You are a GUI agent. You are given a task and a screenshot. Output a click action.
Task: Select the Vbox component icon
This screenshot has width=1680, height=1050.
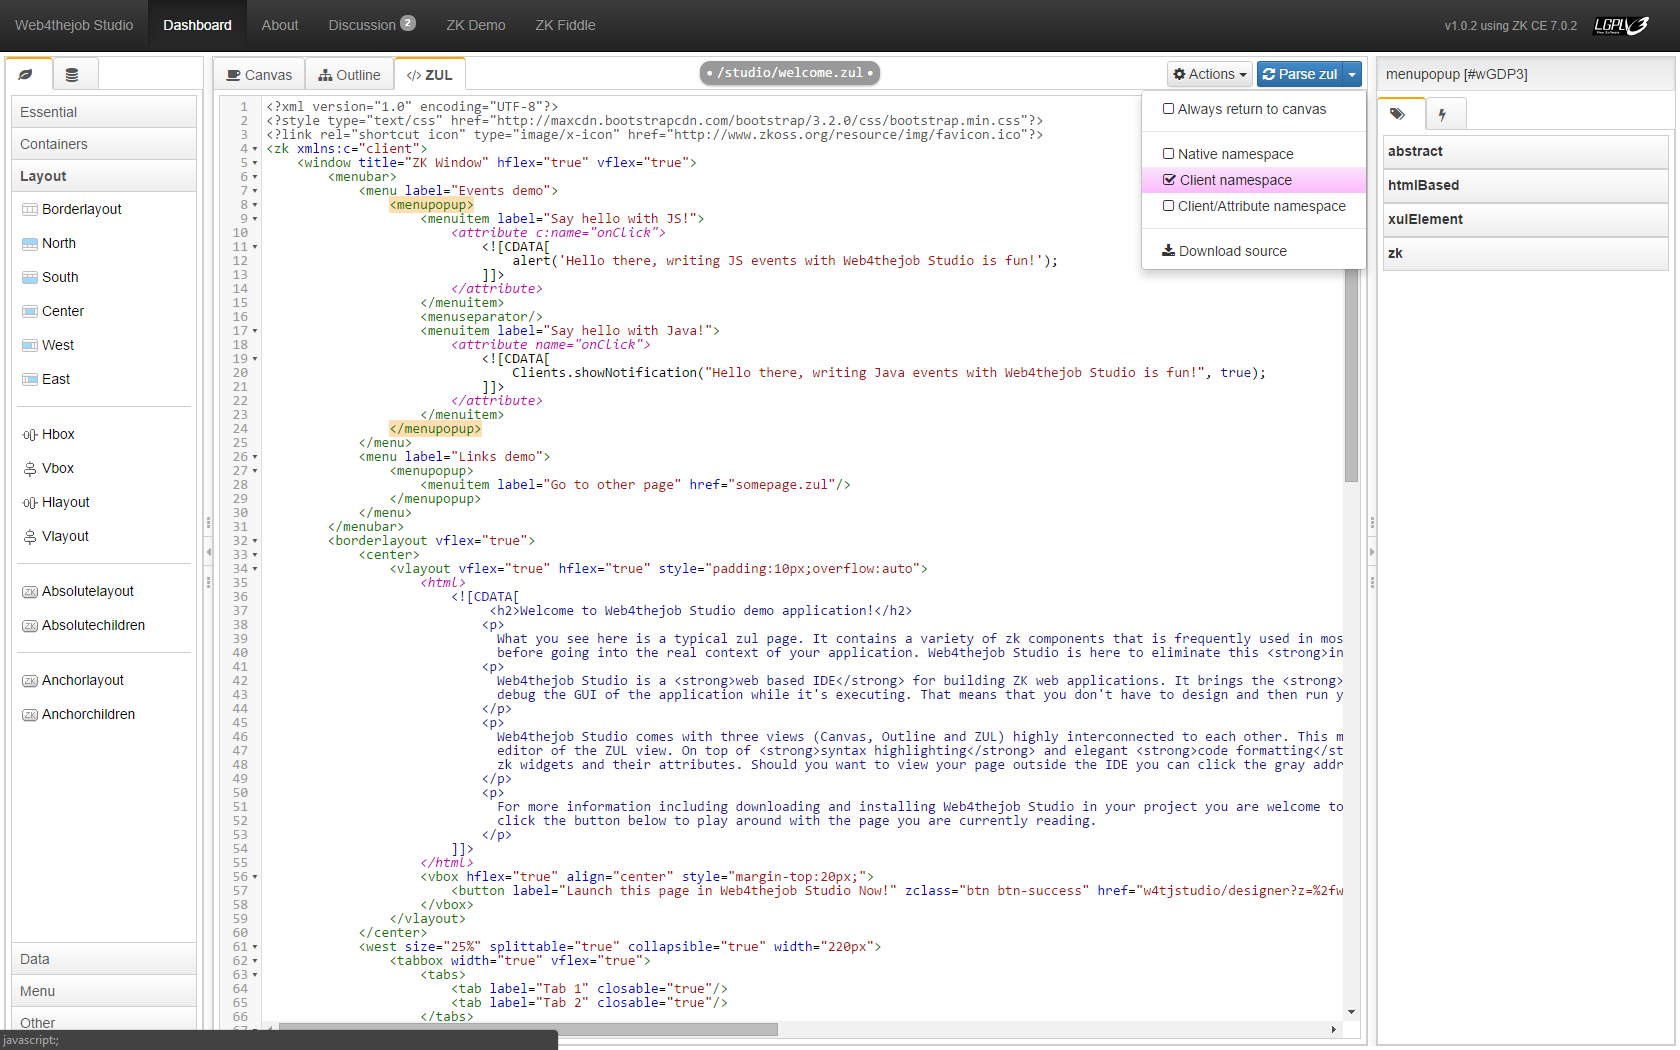pyautogui.click(x=30, y=469)
